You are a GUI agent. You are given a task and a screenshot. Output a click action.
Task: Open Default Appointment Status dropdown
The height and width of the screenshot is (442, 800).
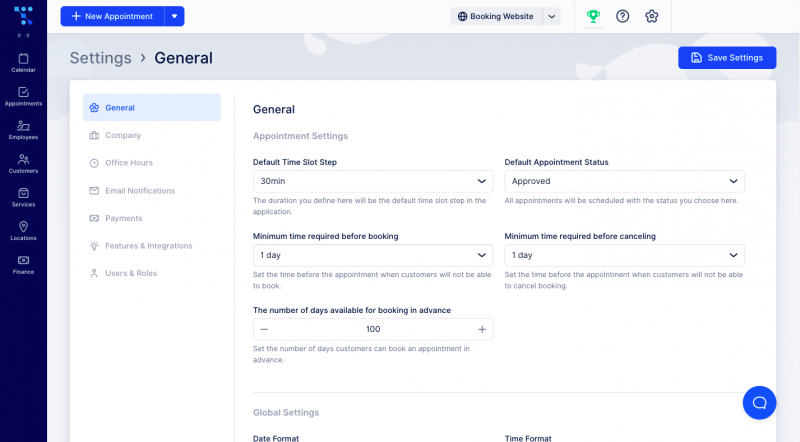coord(624,181)
